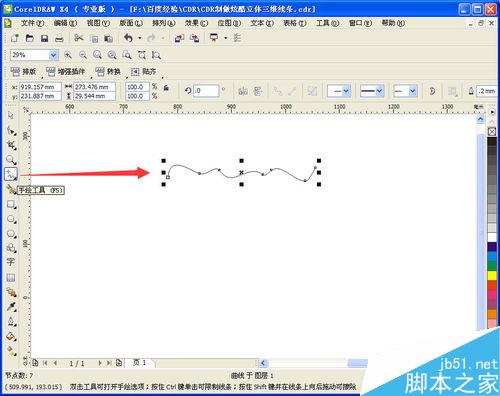500x396 pixels.
Task: Open the 视图 menu
Action: (98, 23)
